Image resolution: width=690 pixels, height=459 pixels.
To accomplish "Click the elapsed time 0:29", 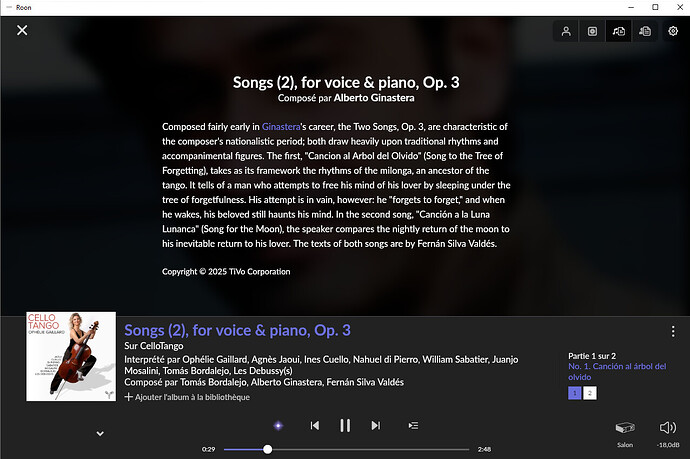I will click(209, 449).
